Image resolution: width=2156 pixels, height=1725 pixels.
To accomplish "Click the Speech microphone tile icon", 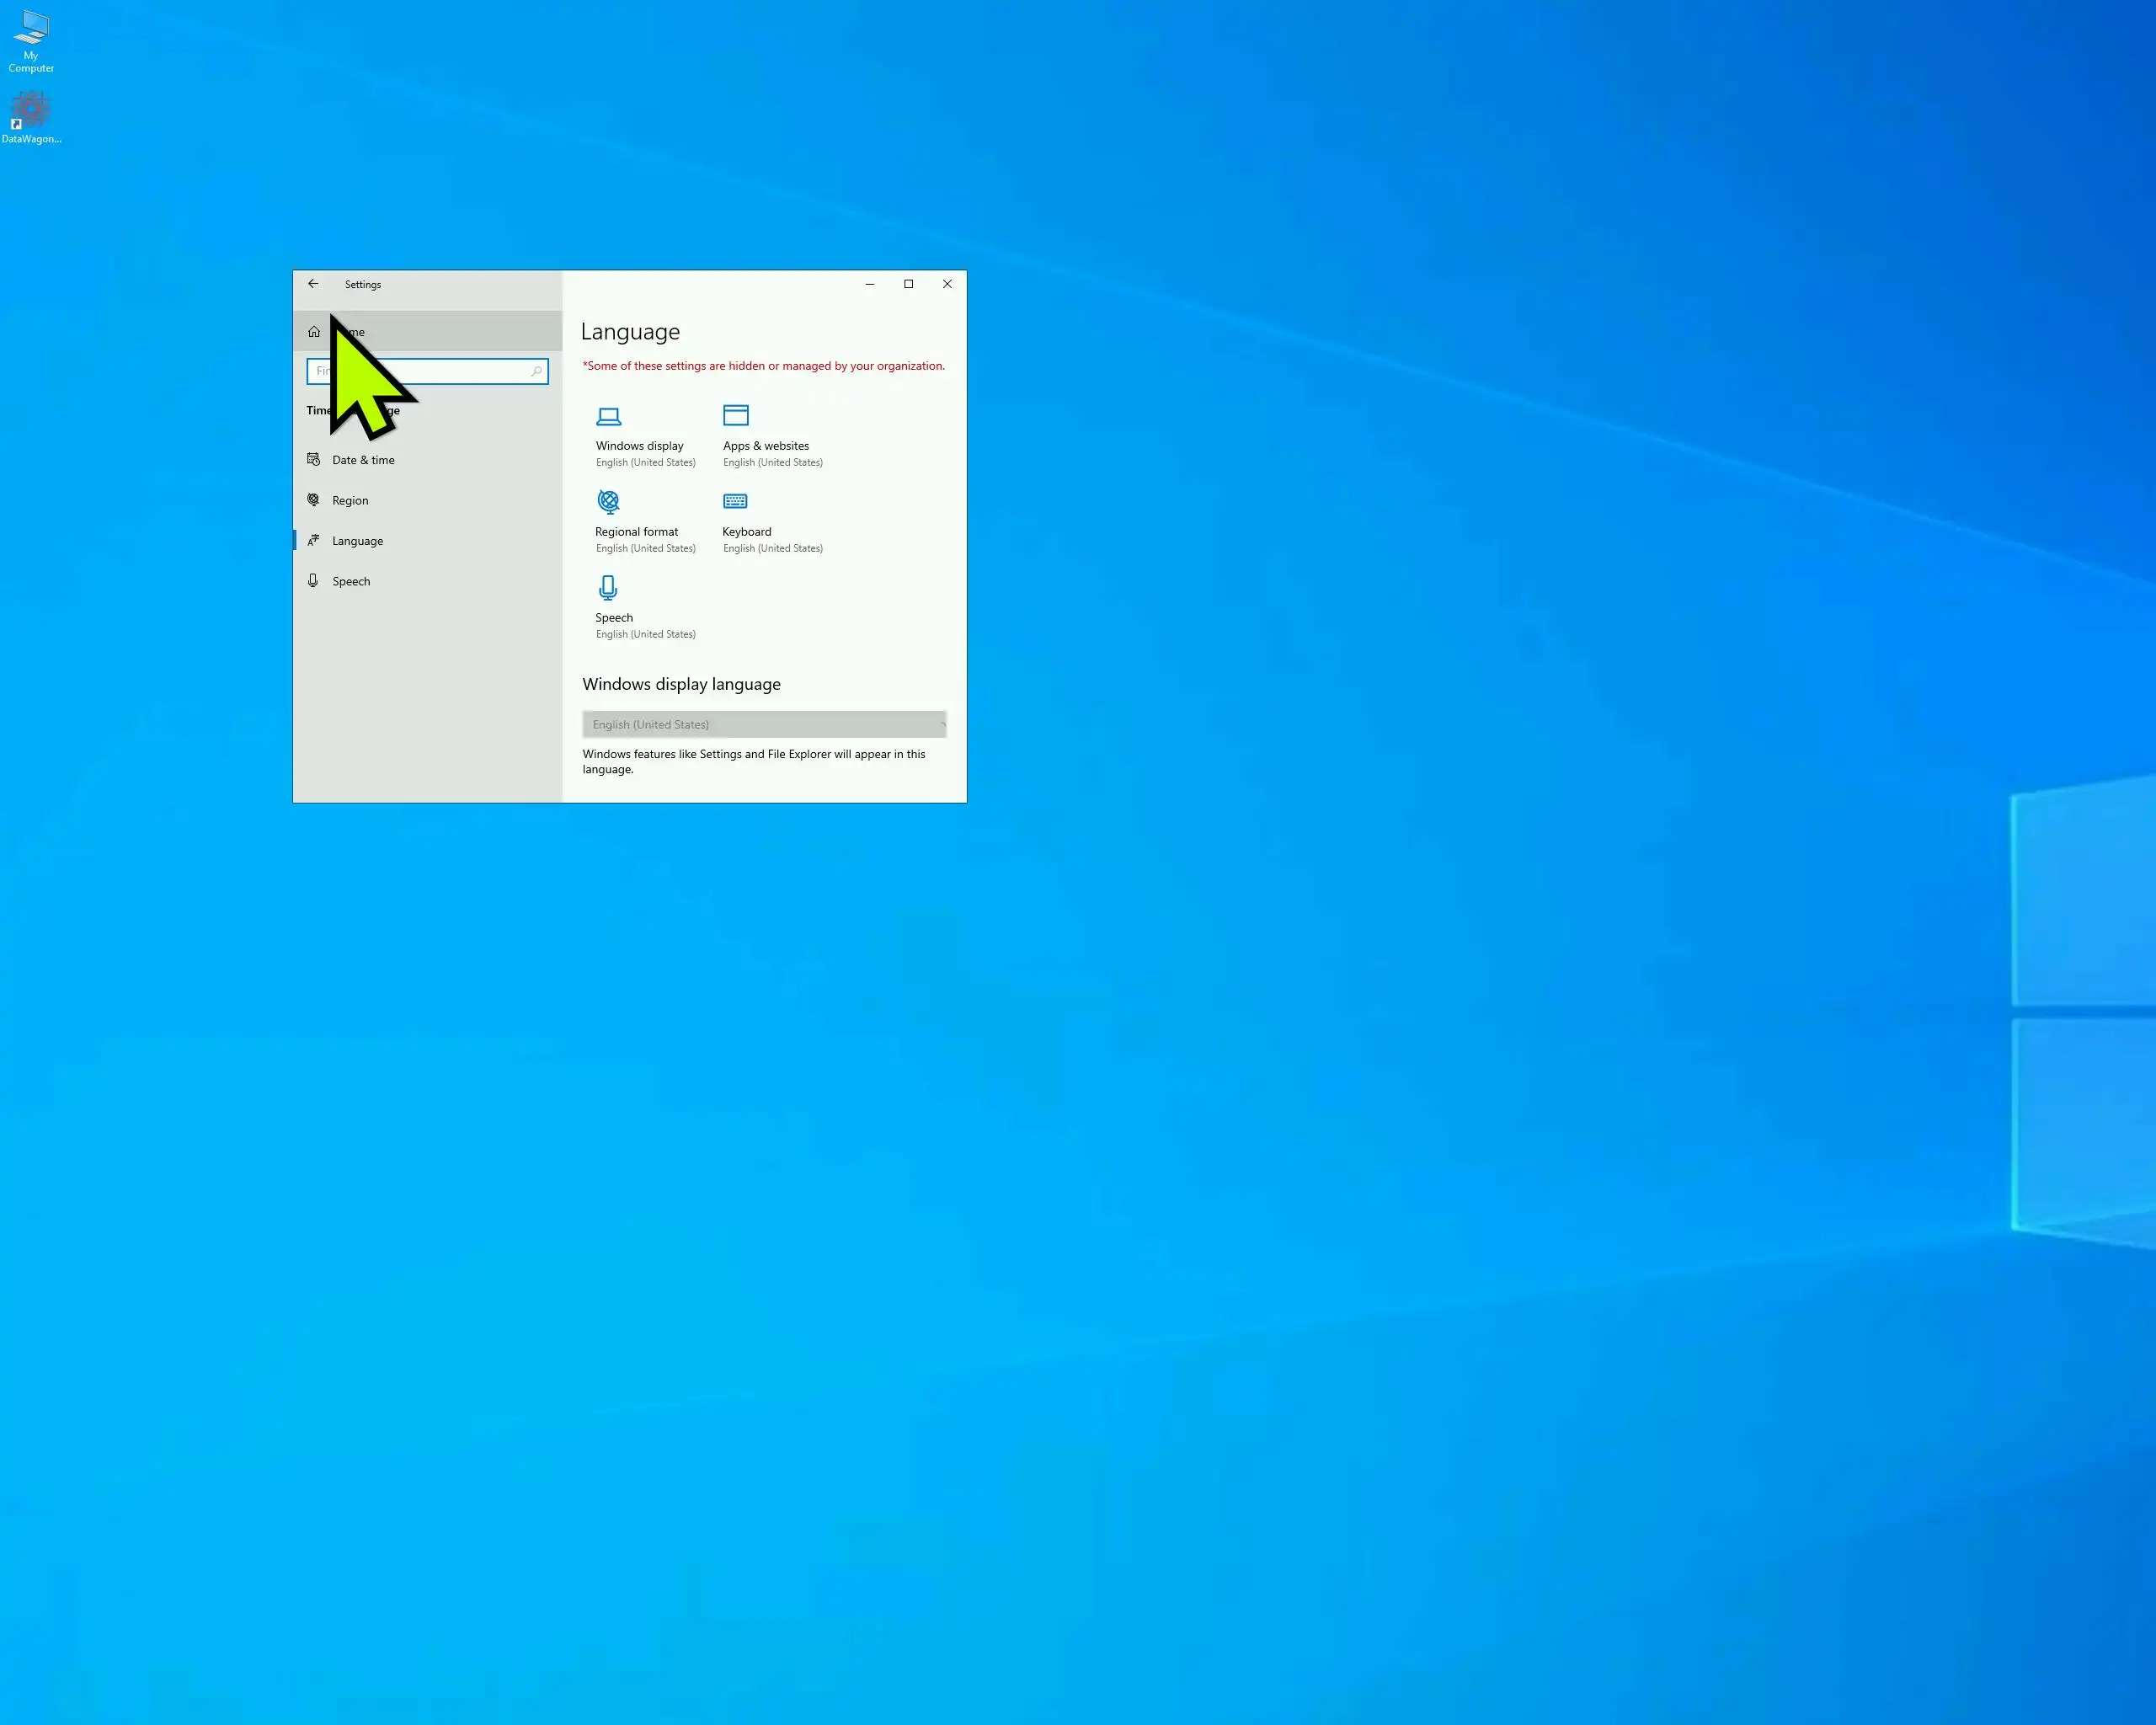I will coord(608,587).
